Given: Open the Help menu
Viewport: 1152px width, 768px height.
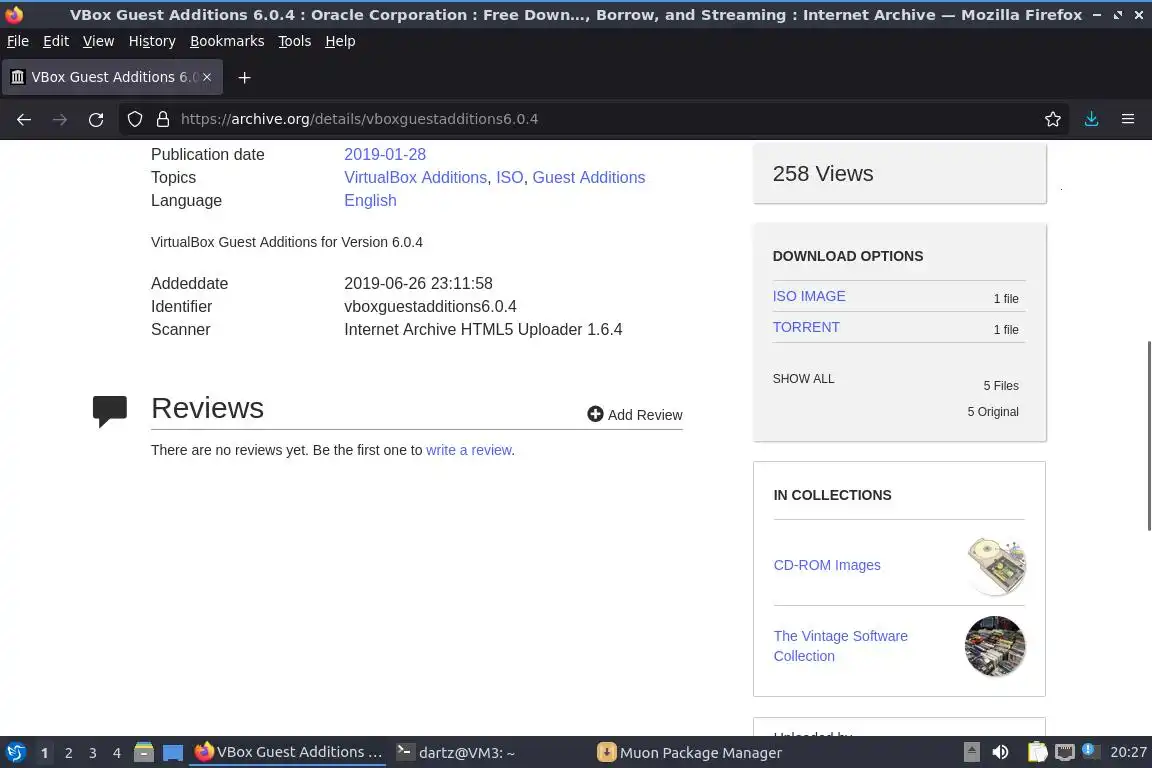Looking at the screenshot, I should (340, 41).
